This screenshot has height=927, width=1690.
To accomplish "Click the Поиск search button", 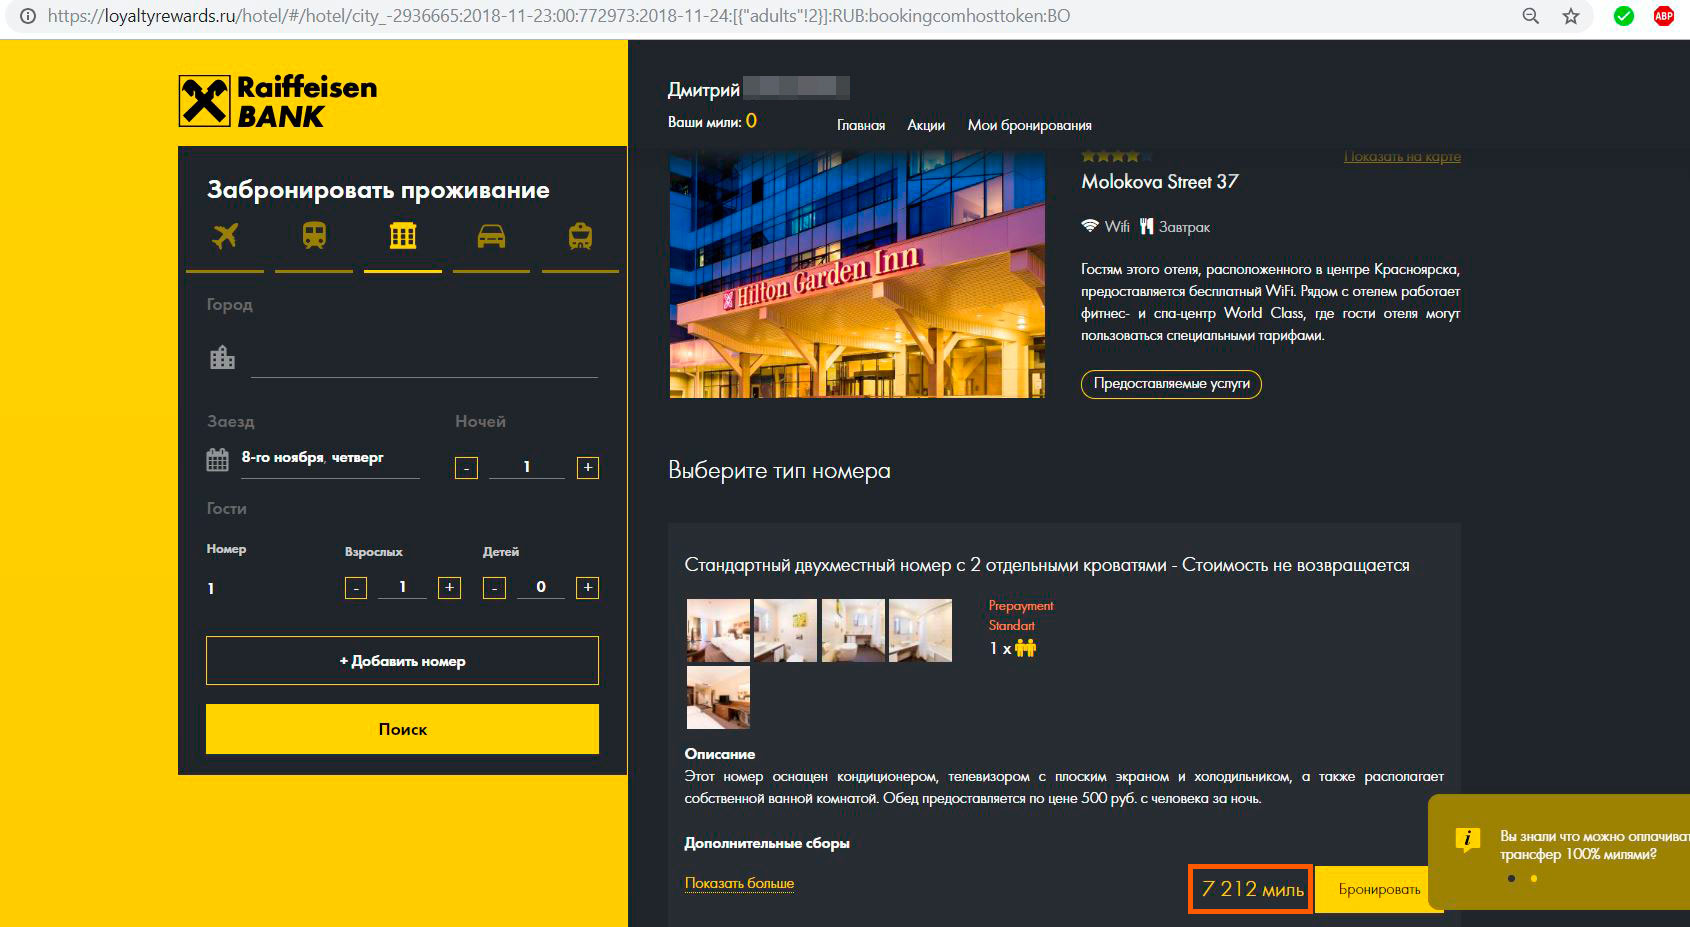I will 402,729.
